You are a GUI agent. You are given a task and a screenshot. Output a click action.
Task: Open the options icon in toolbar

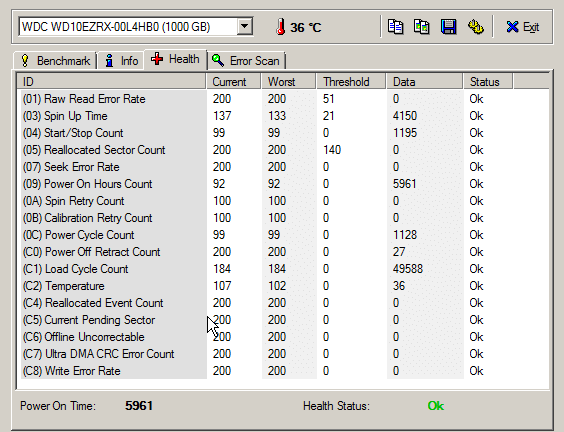[x=476, y=27]
